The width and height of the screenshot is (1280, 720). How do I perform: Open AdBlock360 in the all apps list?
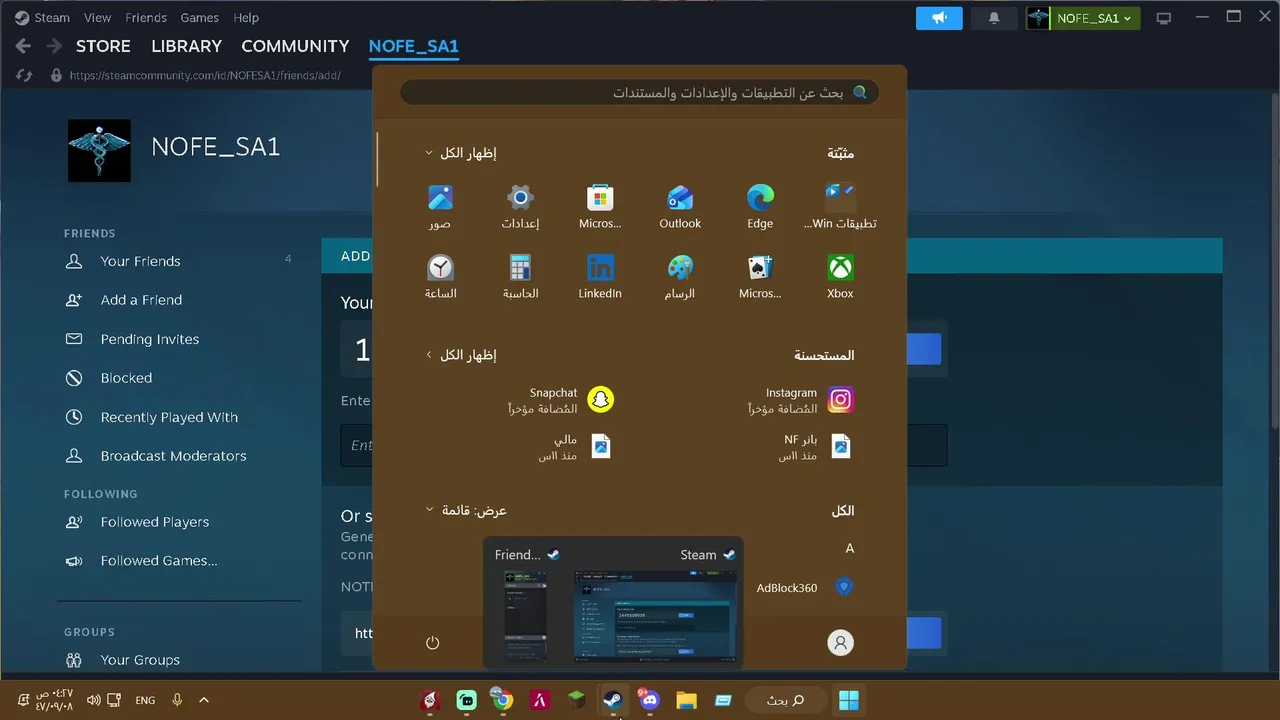point(803,587)
